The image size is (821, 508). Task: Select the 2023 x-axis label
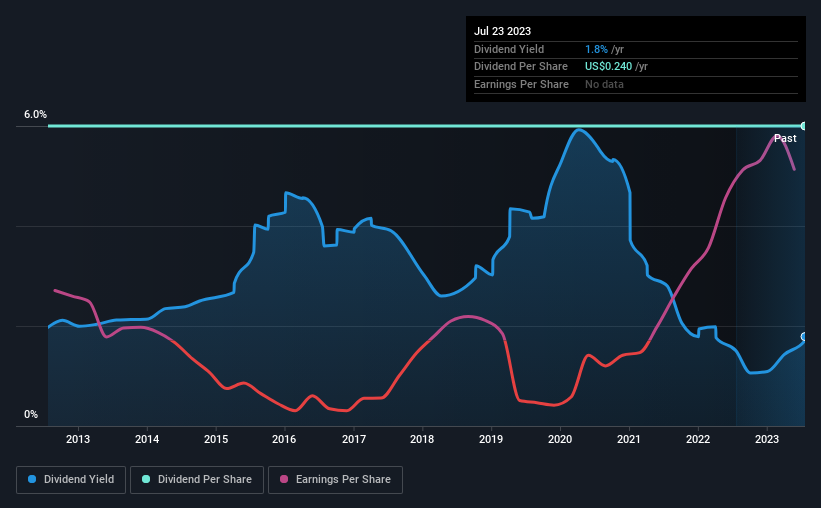point(767,439)
